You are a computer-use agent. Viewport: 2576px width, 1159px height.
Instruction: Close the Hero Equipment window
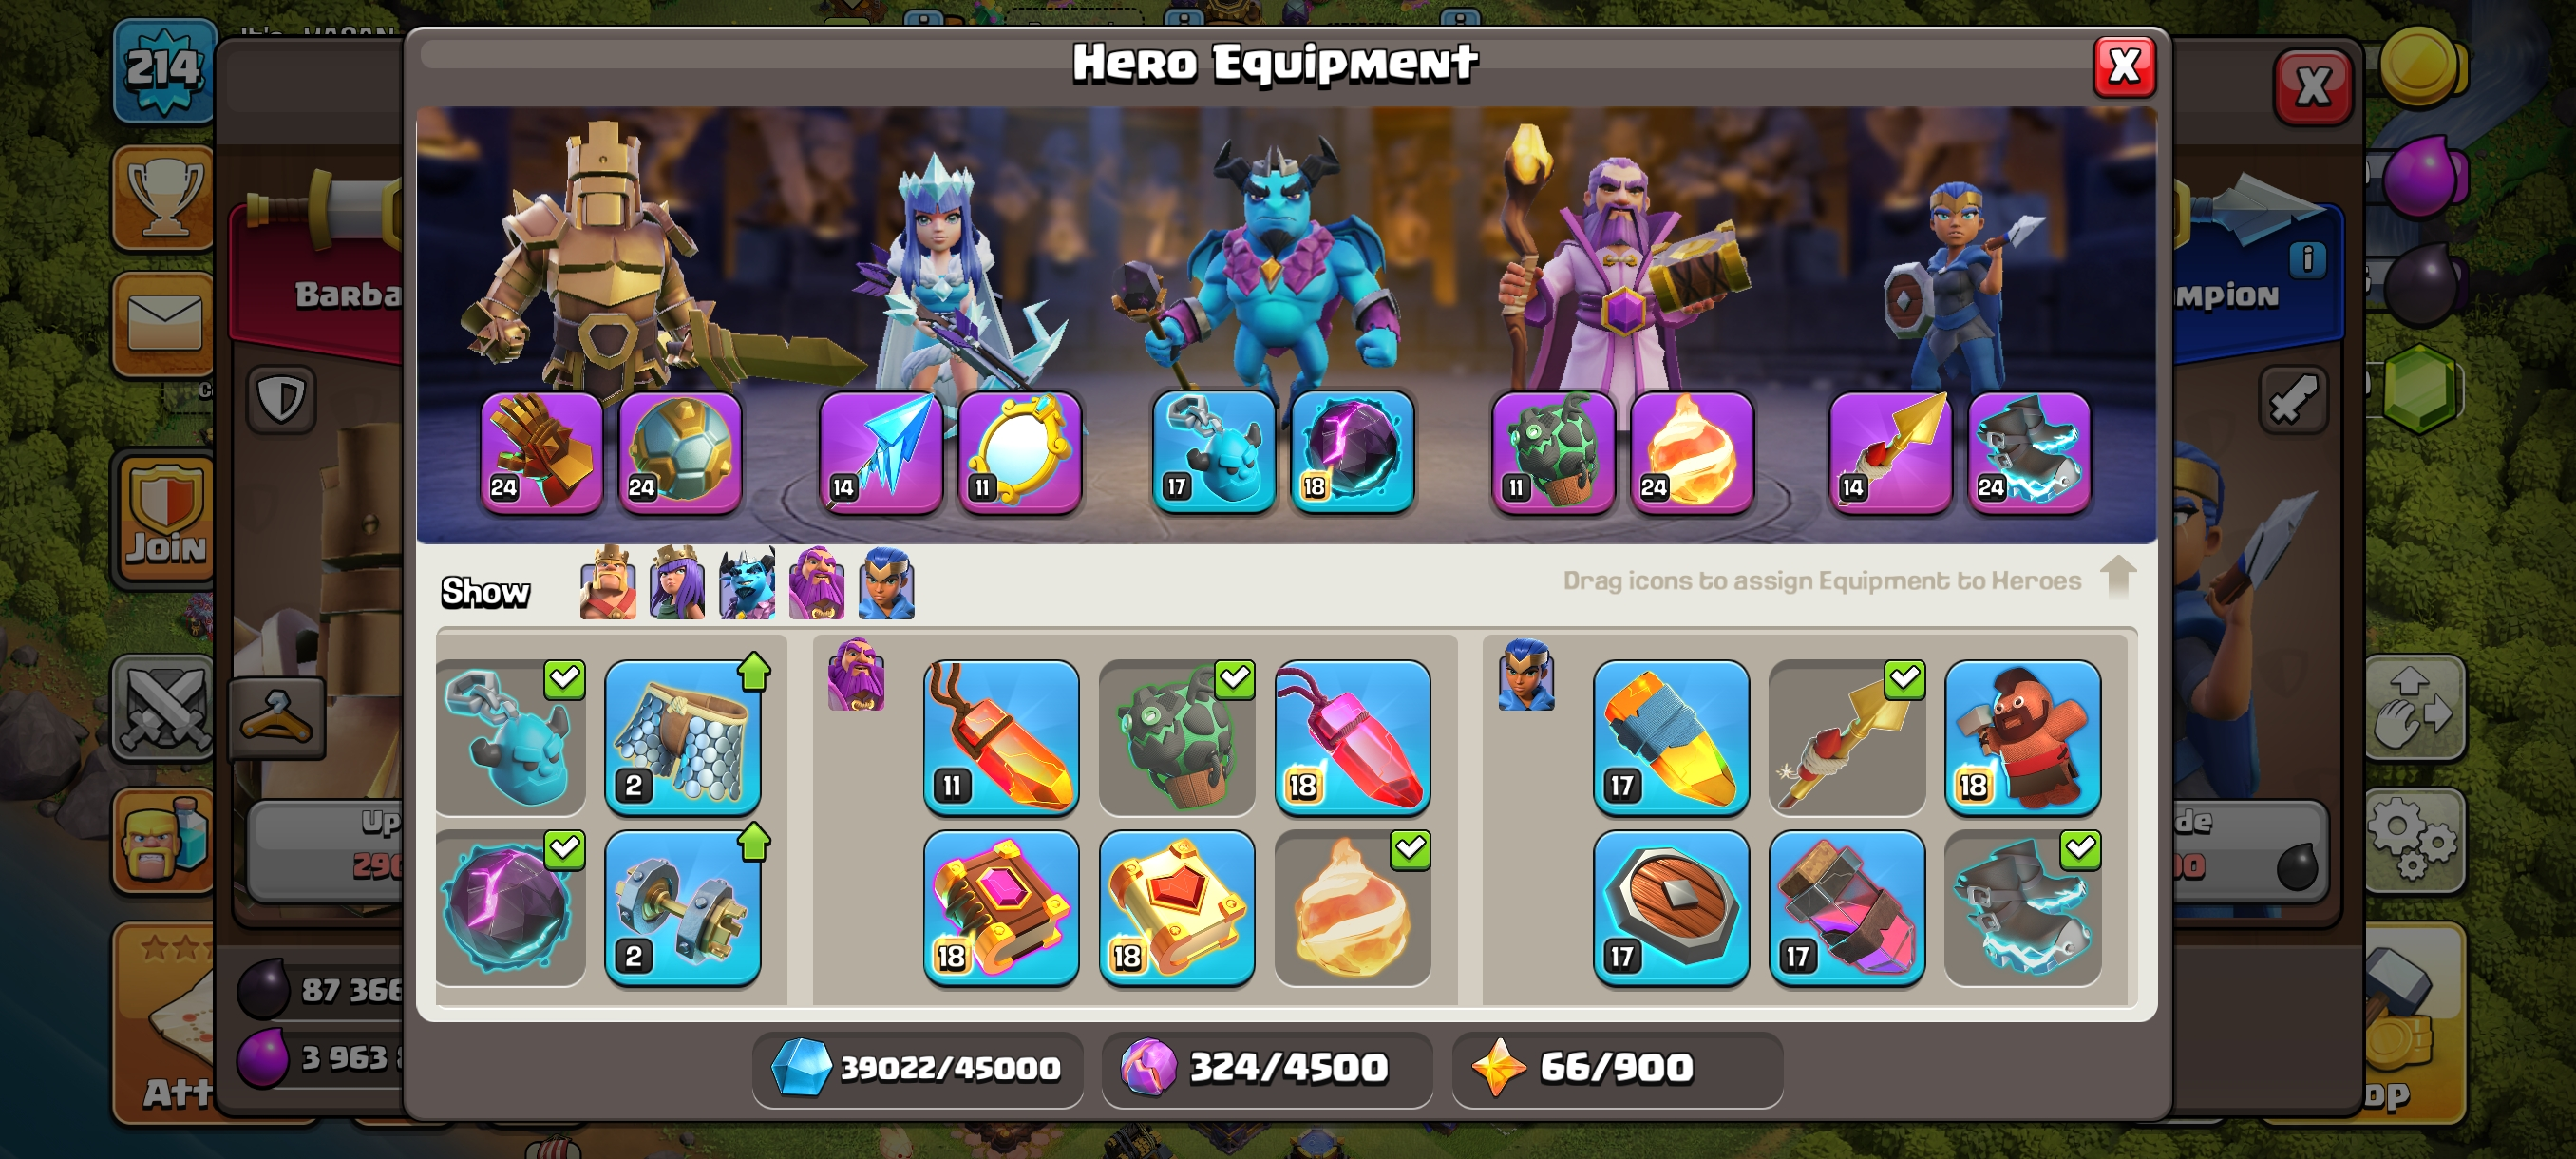click(2124, 67)
